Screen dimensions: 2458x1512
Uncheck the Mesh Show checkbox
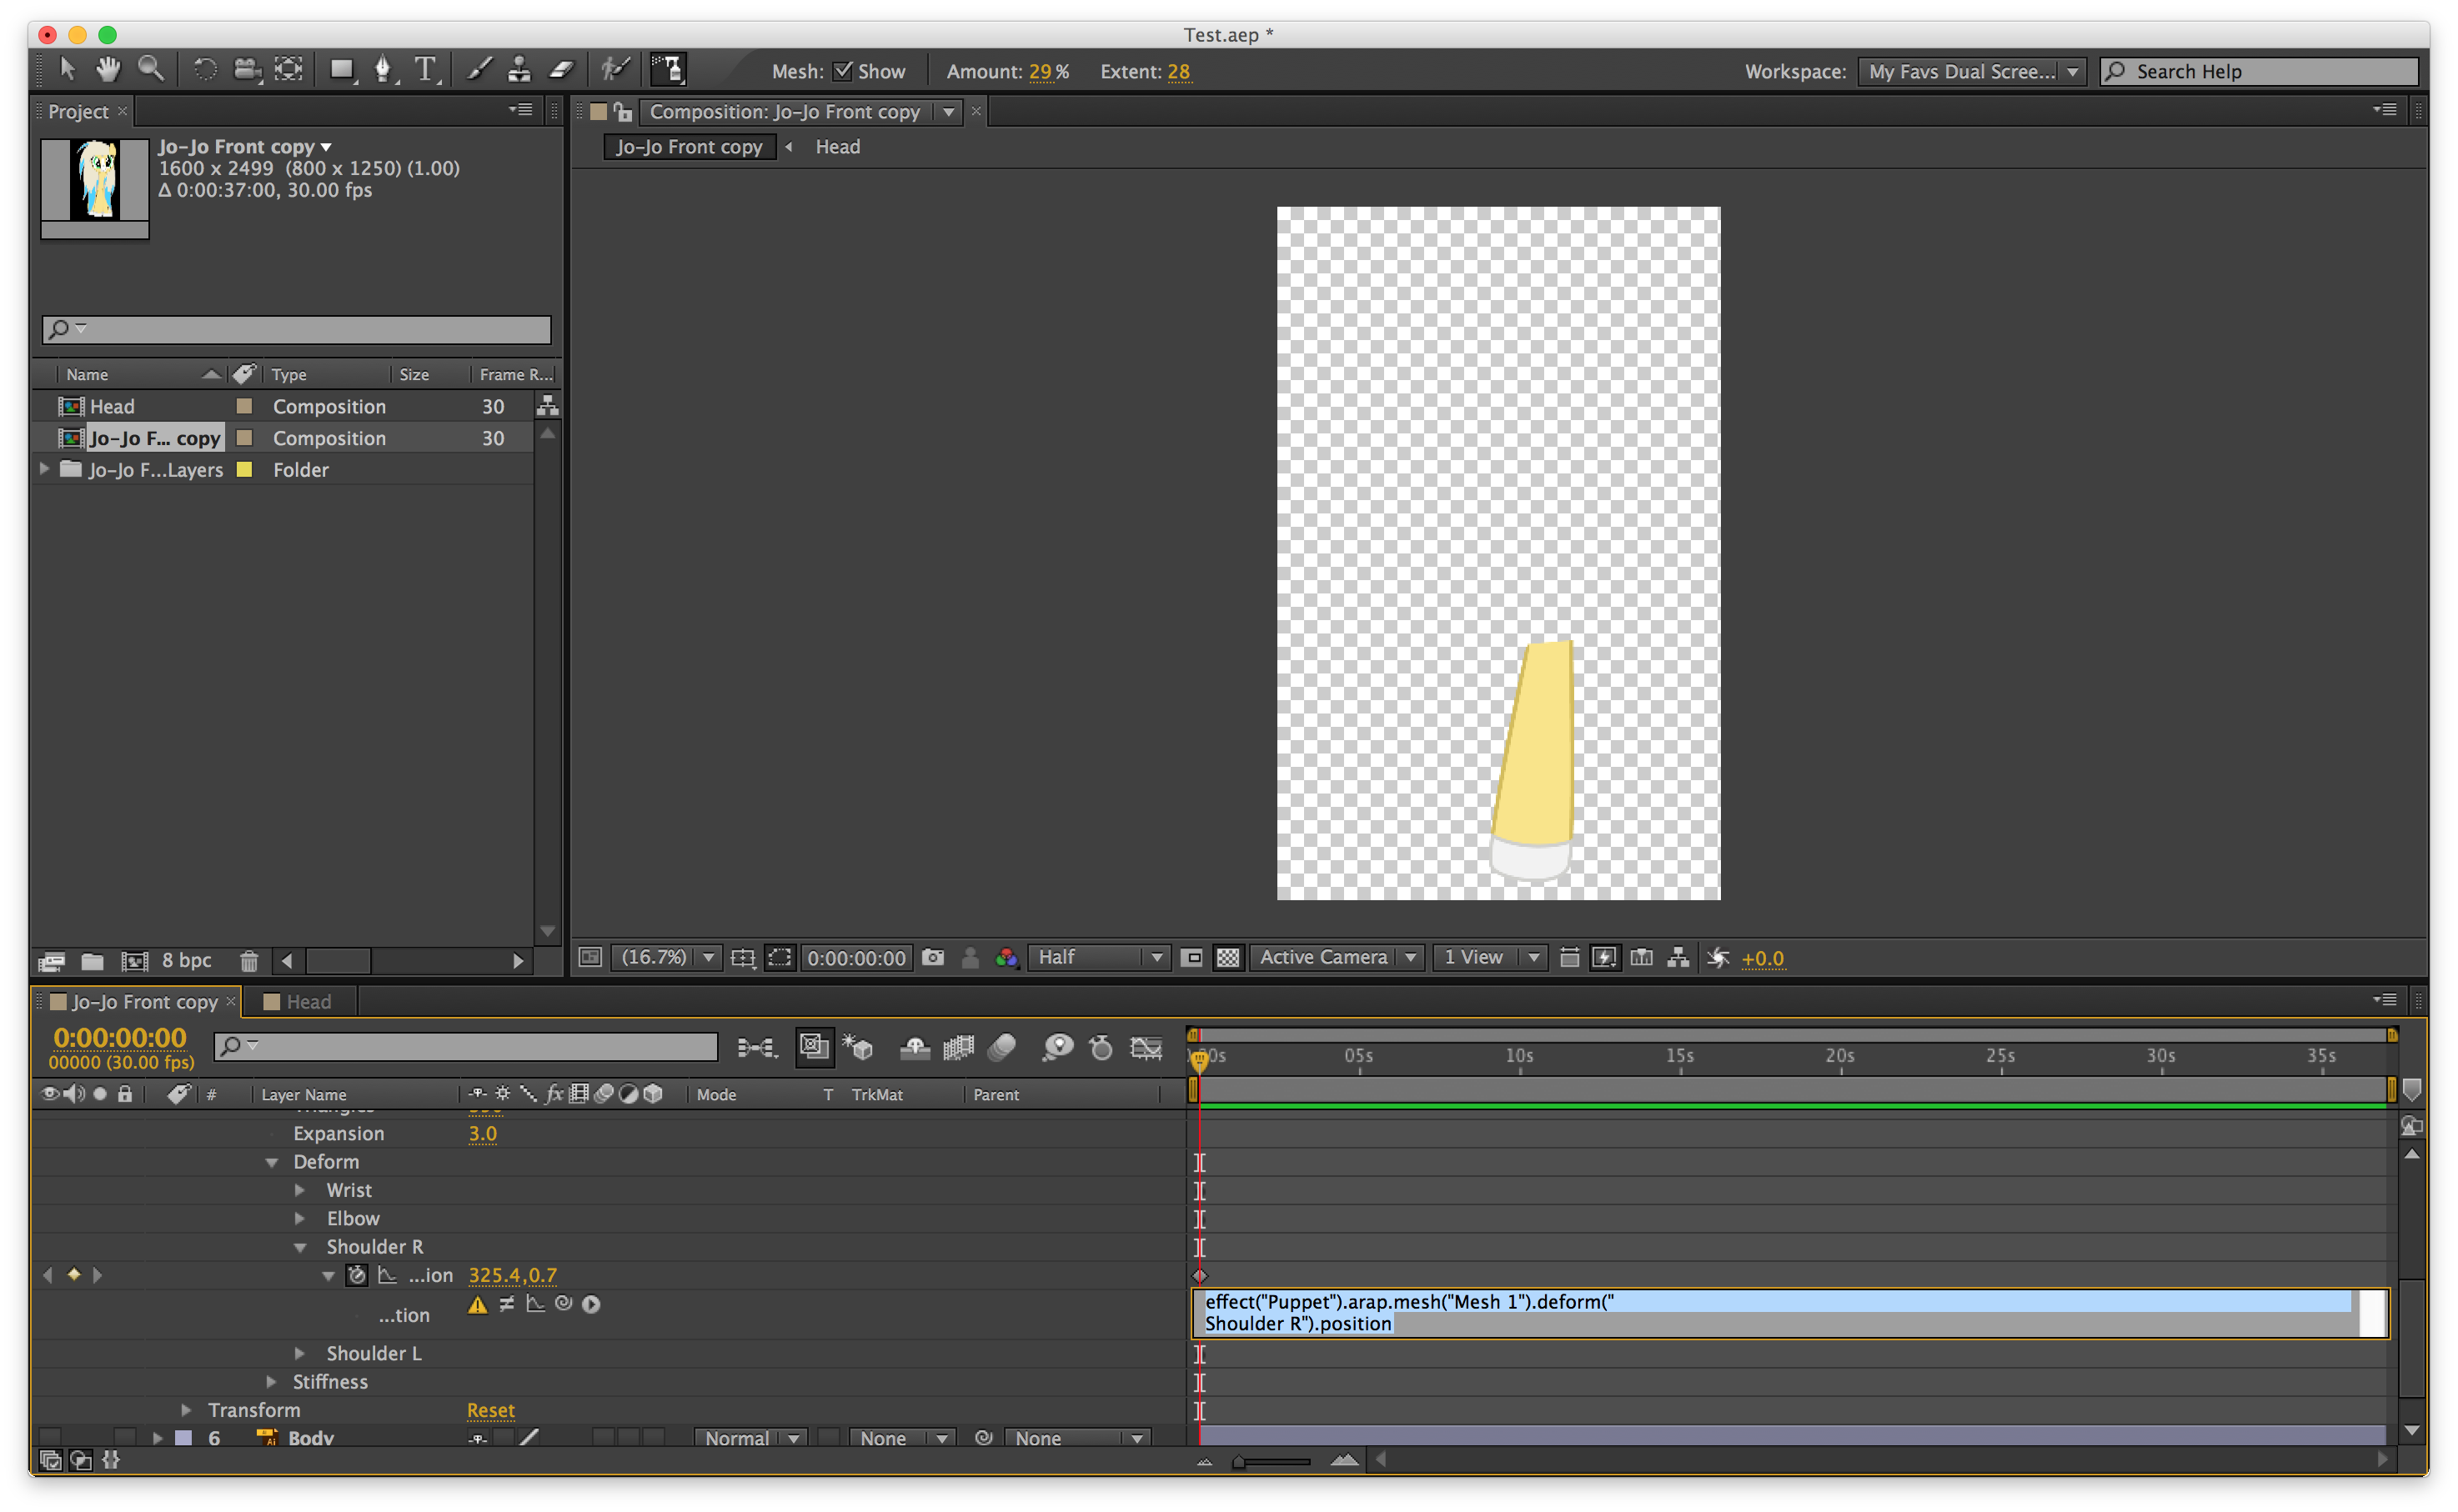tap(845, 70)
